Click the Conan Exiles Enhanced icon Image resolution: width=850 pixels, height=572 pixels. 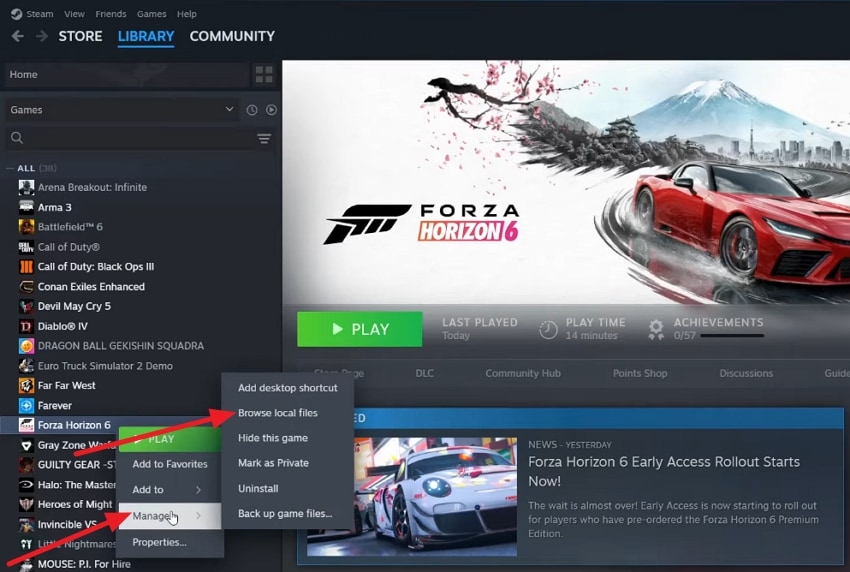click(26, 286)
